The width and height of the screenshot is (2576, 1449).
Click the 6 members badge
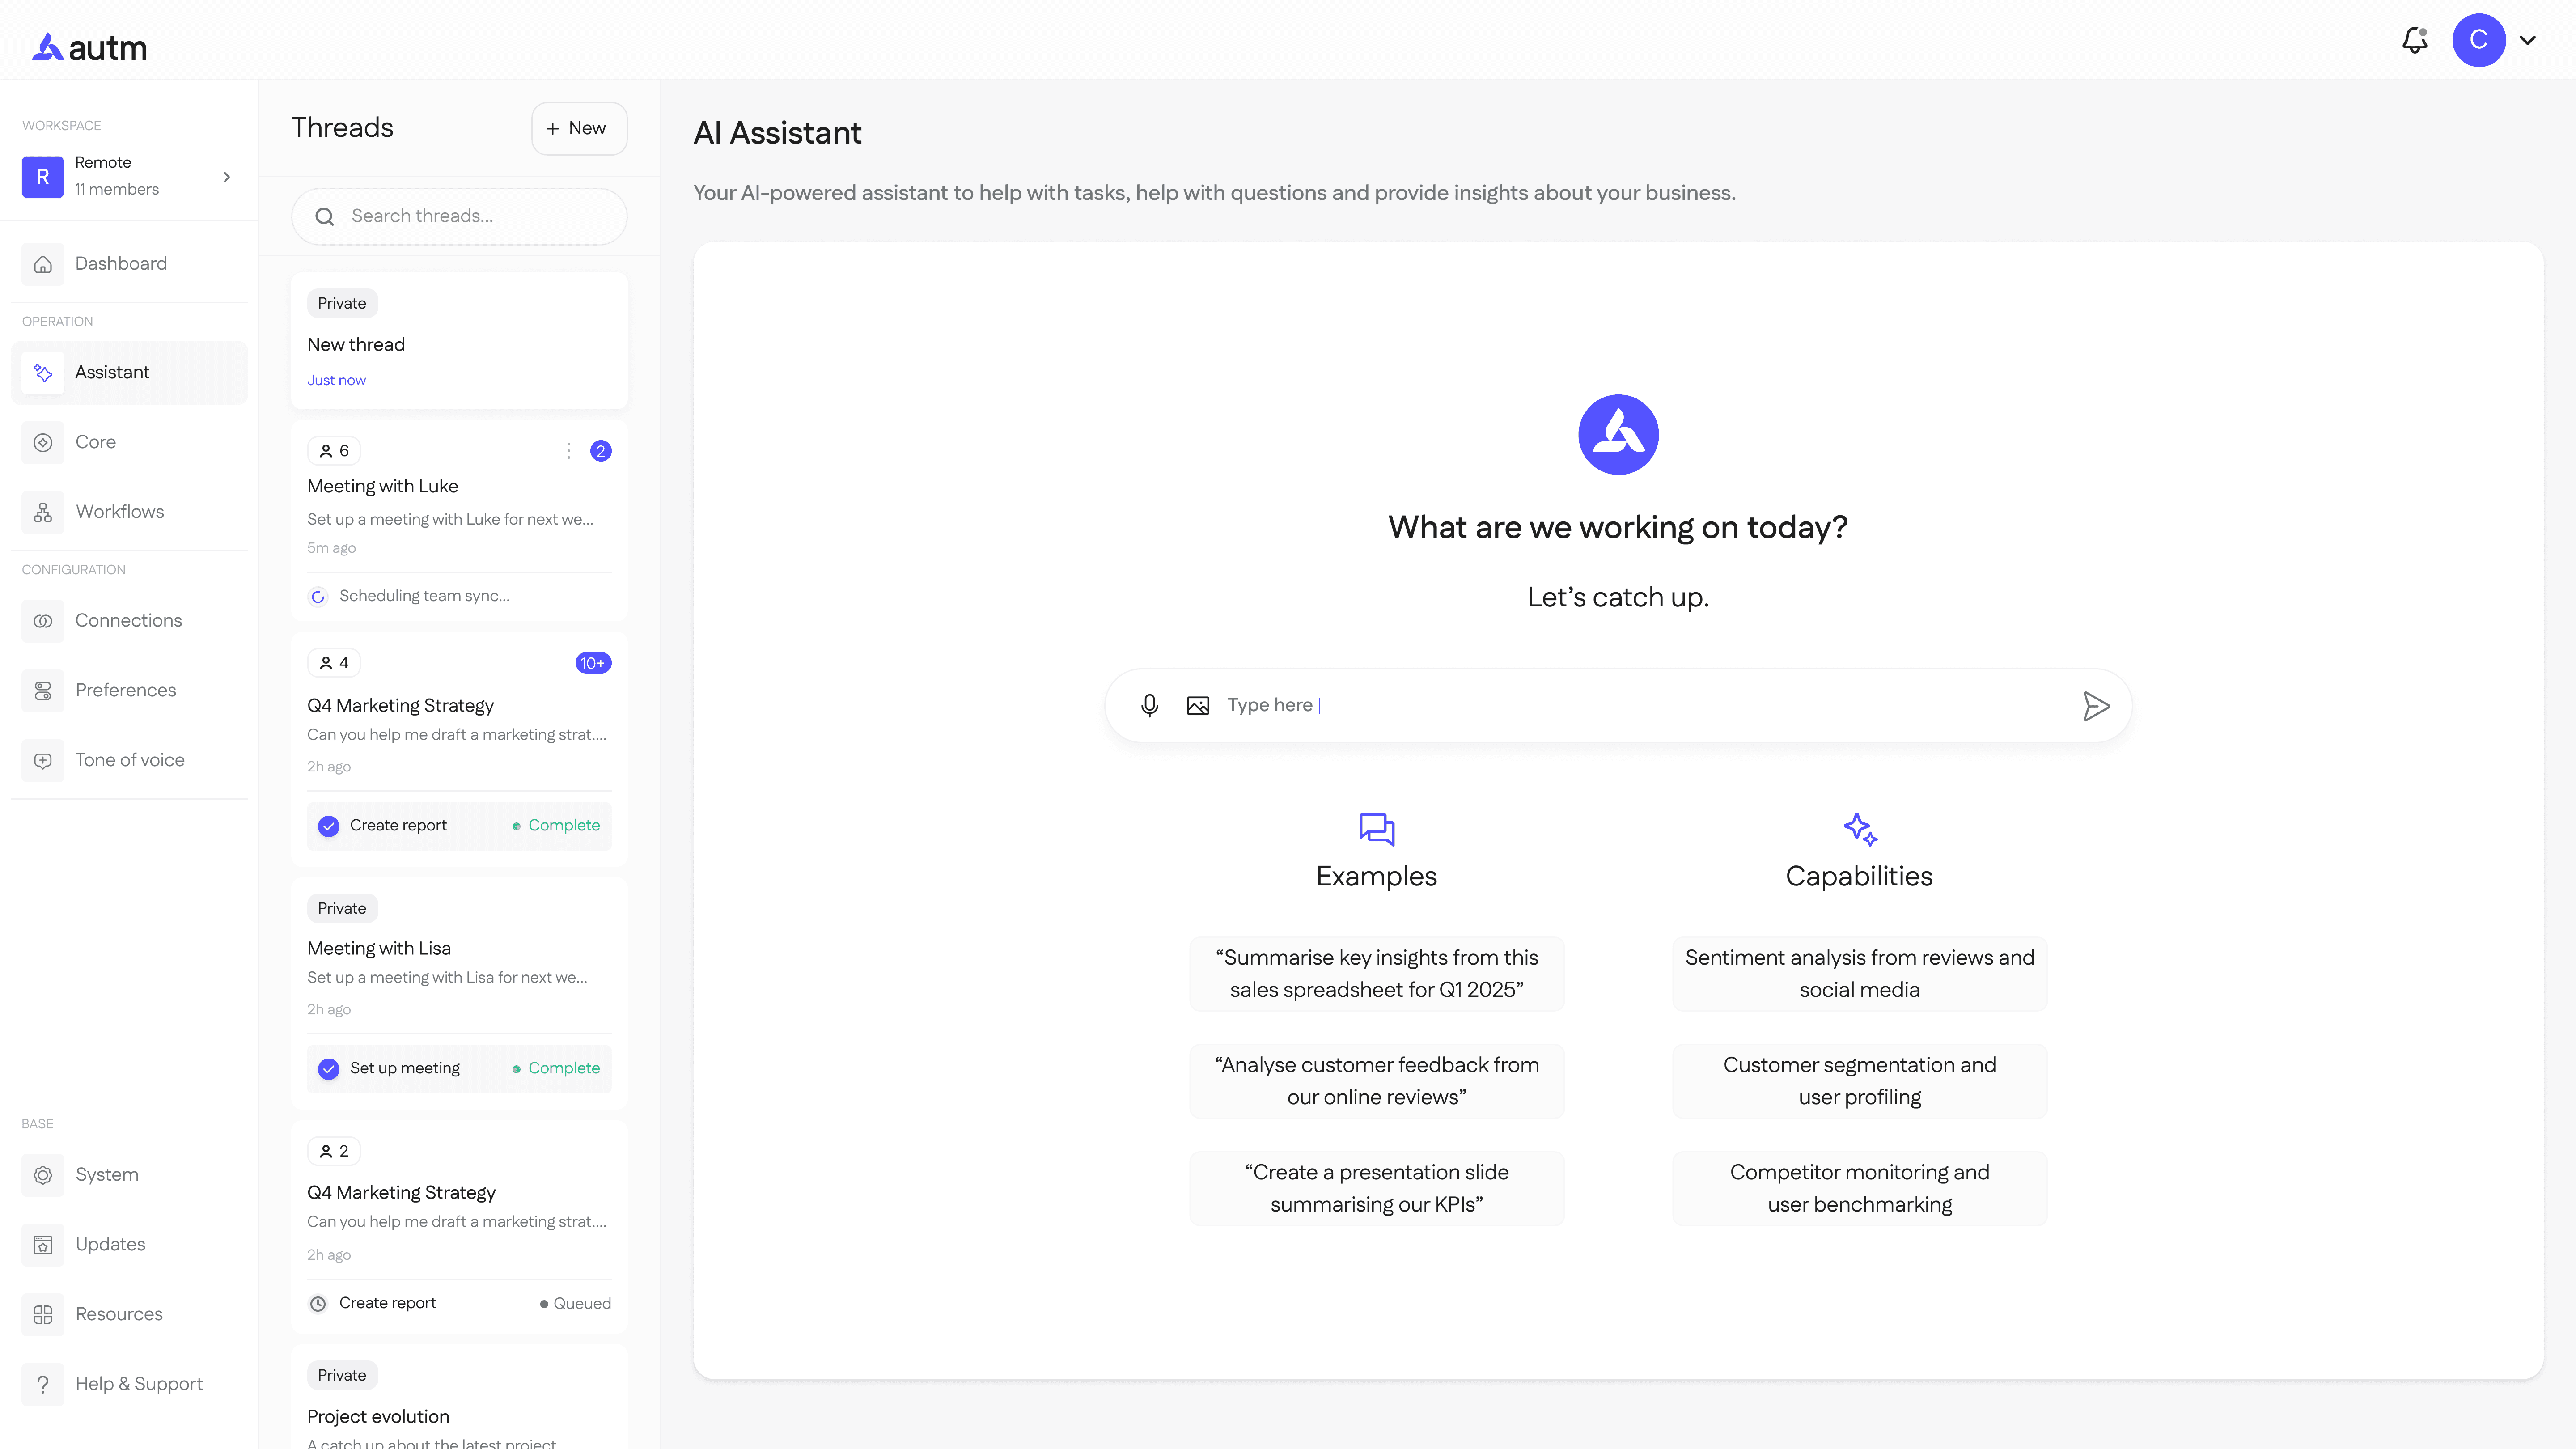[x=334, y=451]
